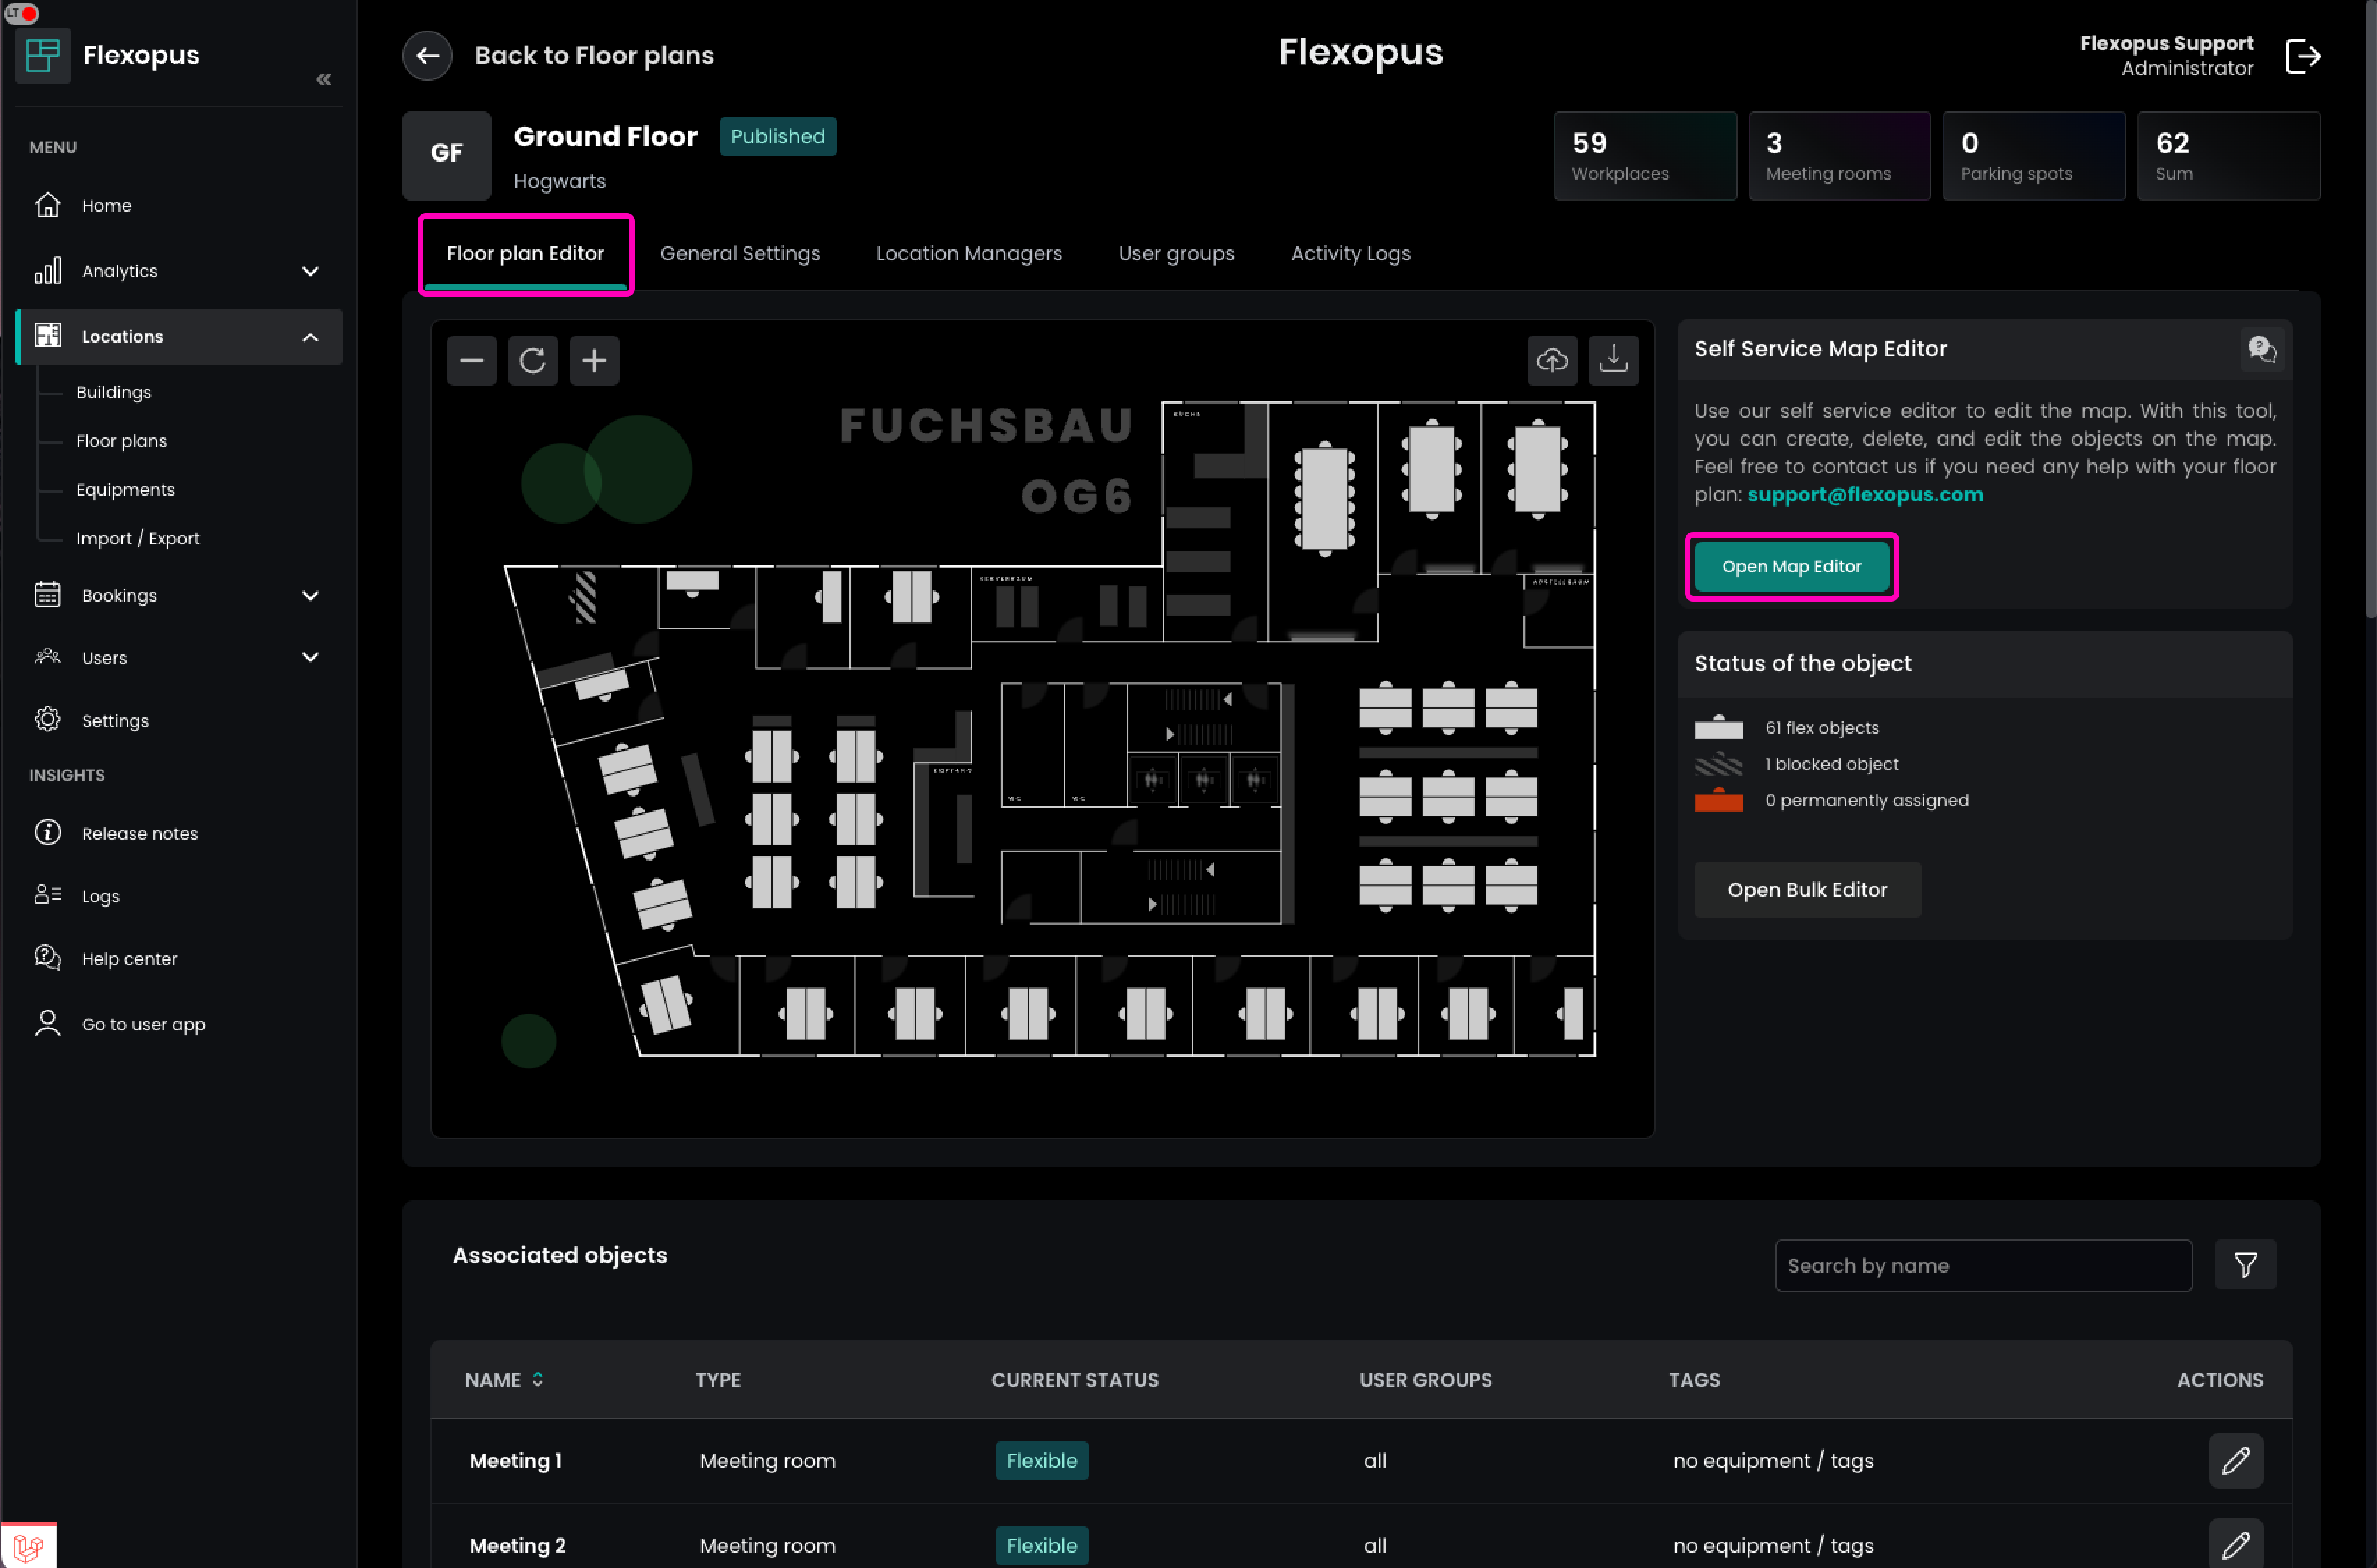The height and width of the screenshot is (1568, 2377).
Task: Open the Activity Logs tab
Action: (x=1350, y=254)
